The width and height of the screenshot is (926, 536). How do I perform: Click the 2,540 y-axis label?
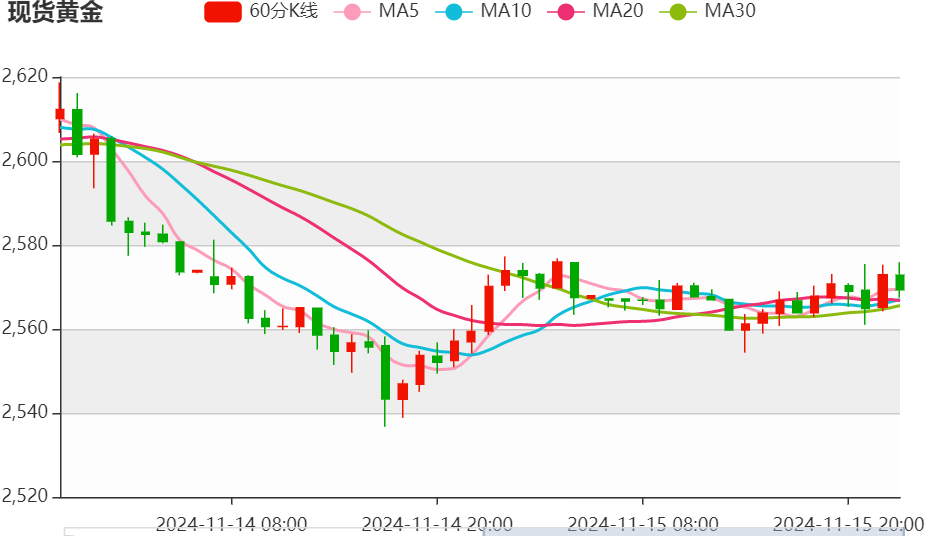(x=25, y=412)
